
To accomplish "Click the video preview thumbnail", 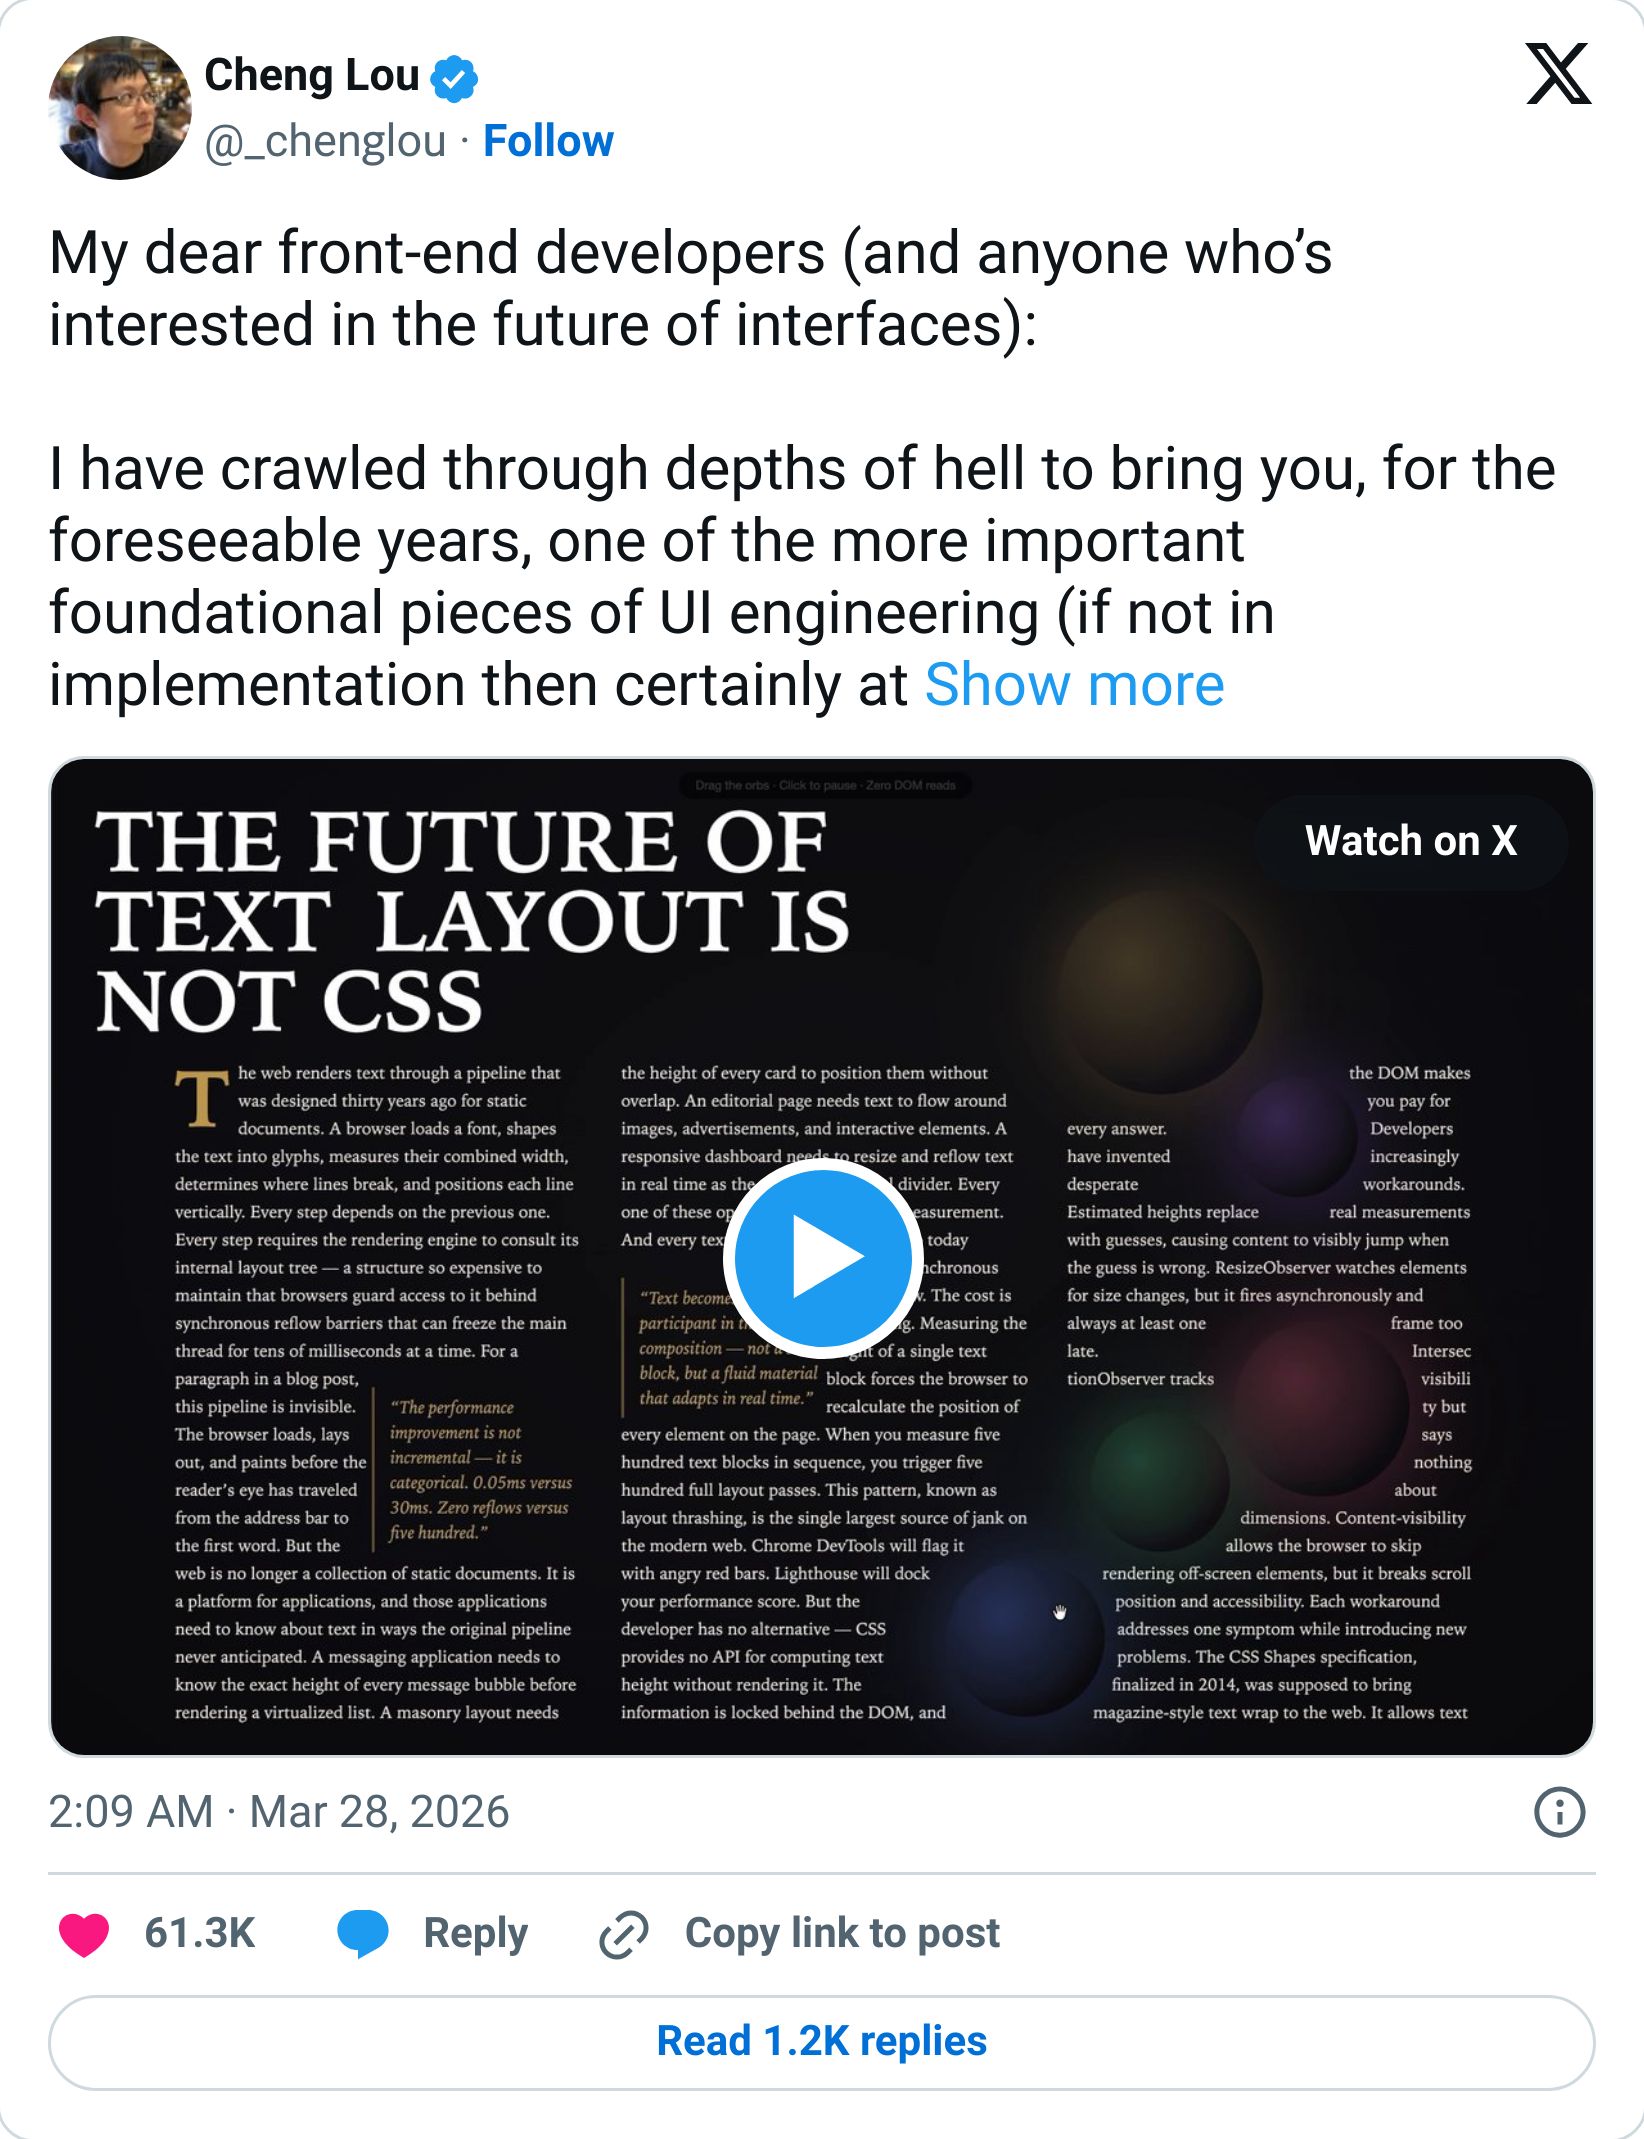I will point(822,1260).
